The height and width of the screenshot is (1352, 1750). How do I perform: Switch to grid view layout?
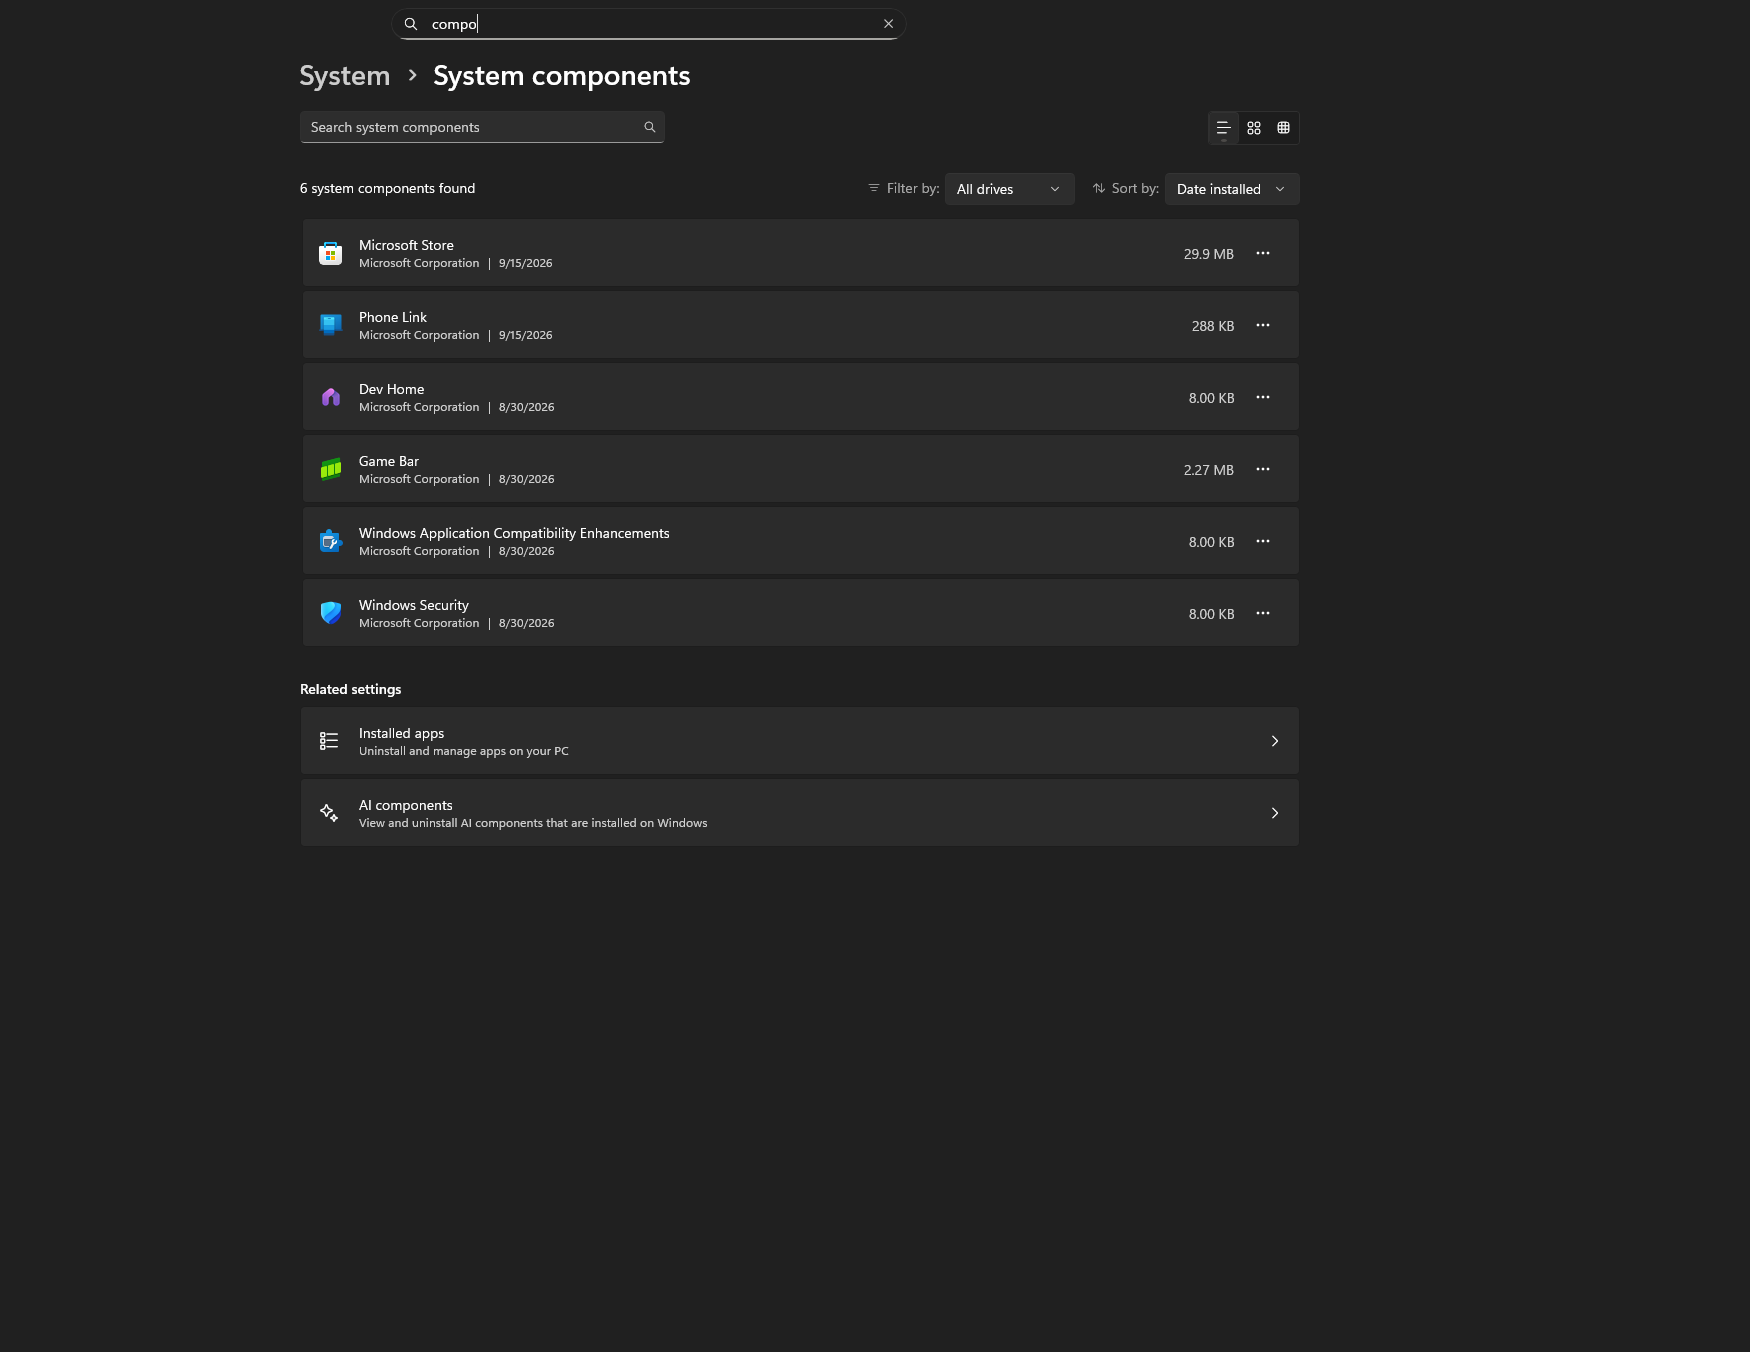(x=1254, y=128)
